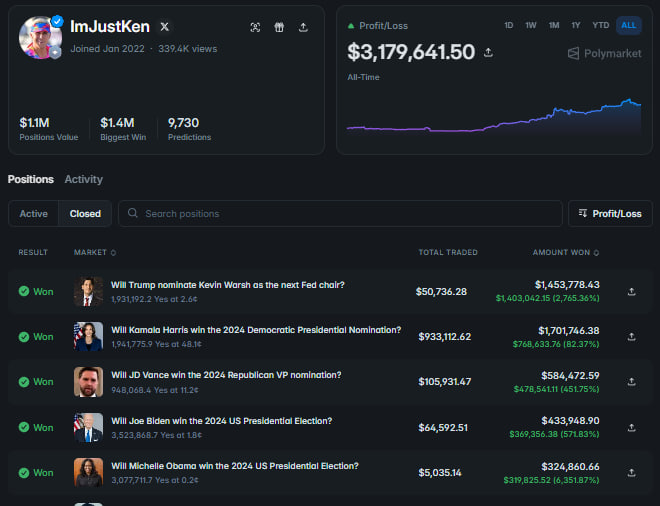This screenshot has height=506, width=660.
Task: Click the ImJustKen username
Action: tap(110, 27)
